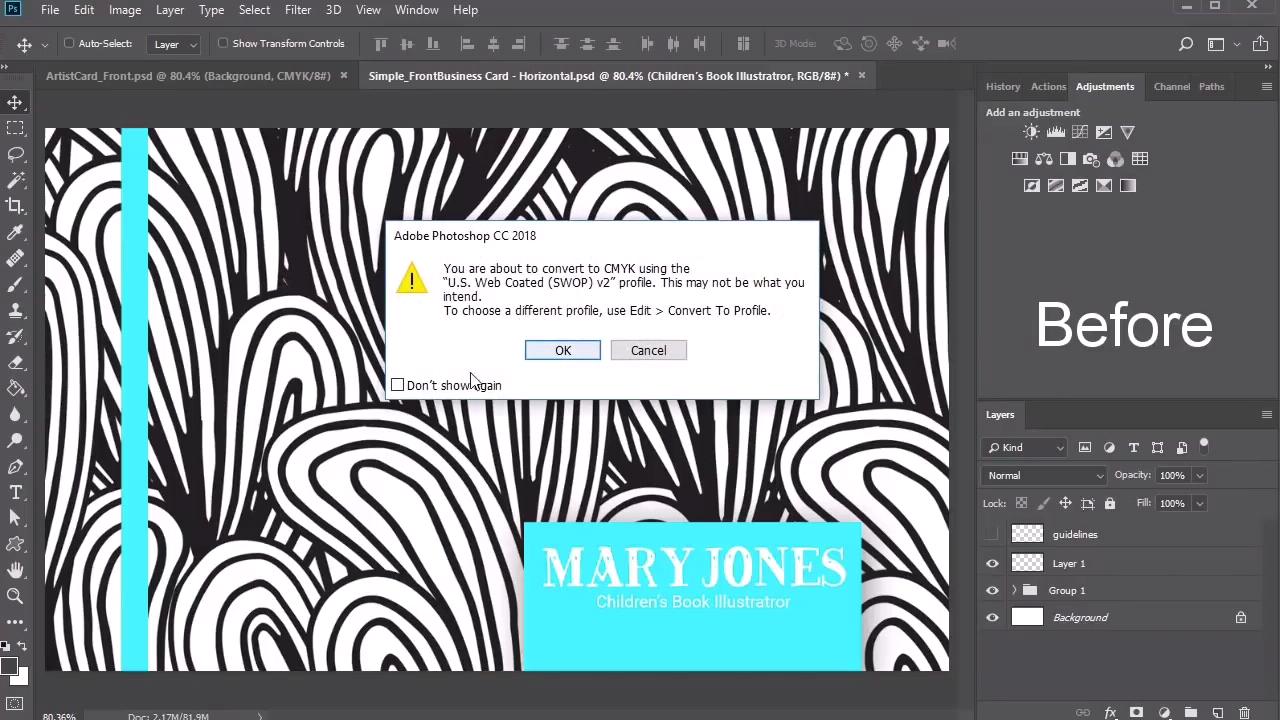Select the Crop tool
This screenshot has width=1280, height=720.
tap(15, 206)
